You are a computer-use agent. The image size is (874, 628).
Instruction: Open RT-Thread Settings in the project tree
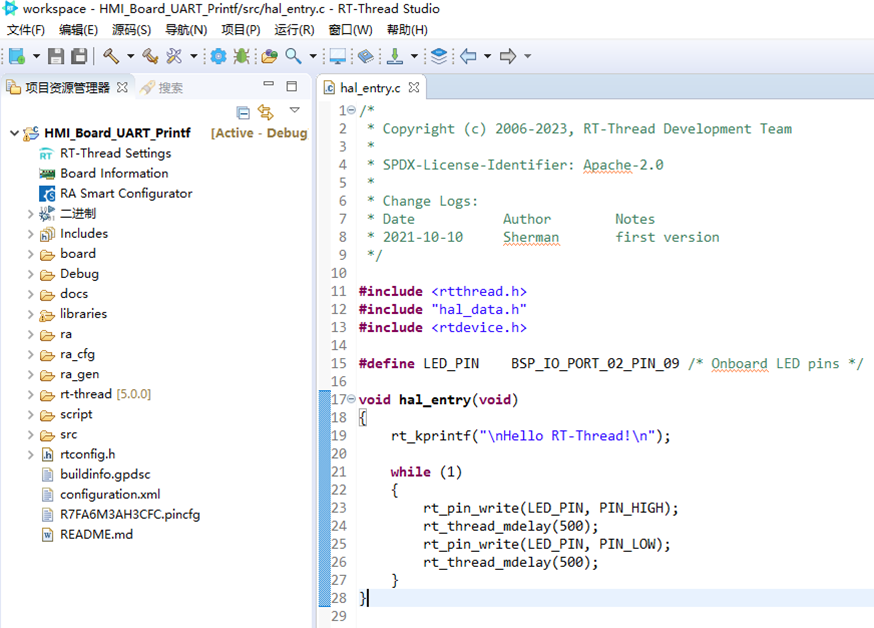(x=115, y=153)
